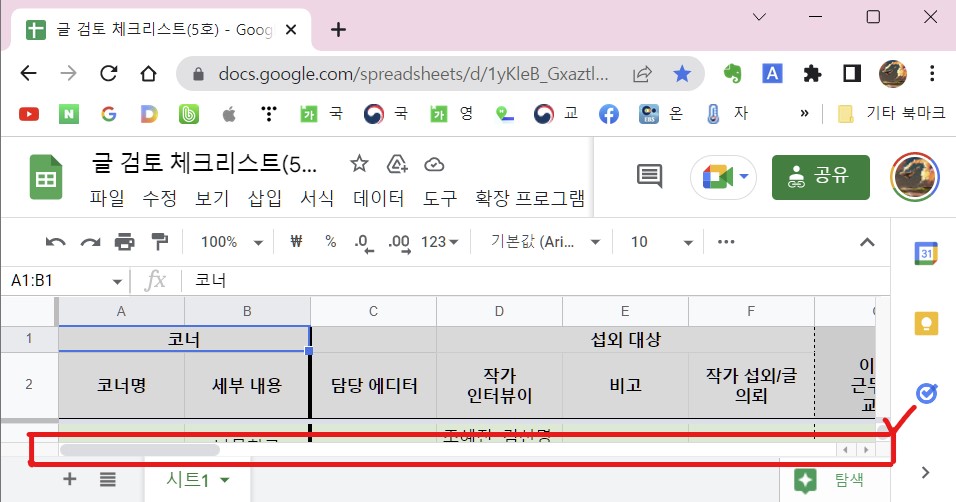Open the YouTube bookmark
Screen dimensions: 956x502
coord(29,114)
